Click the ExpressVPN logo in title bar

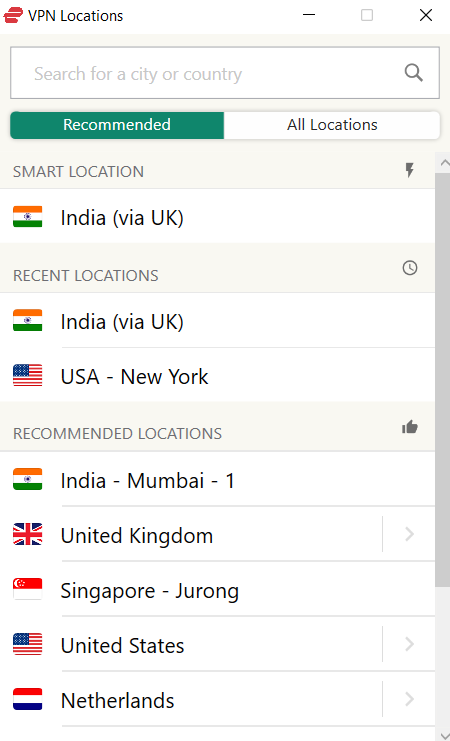pos(13,15)
